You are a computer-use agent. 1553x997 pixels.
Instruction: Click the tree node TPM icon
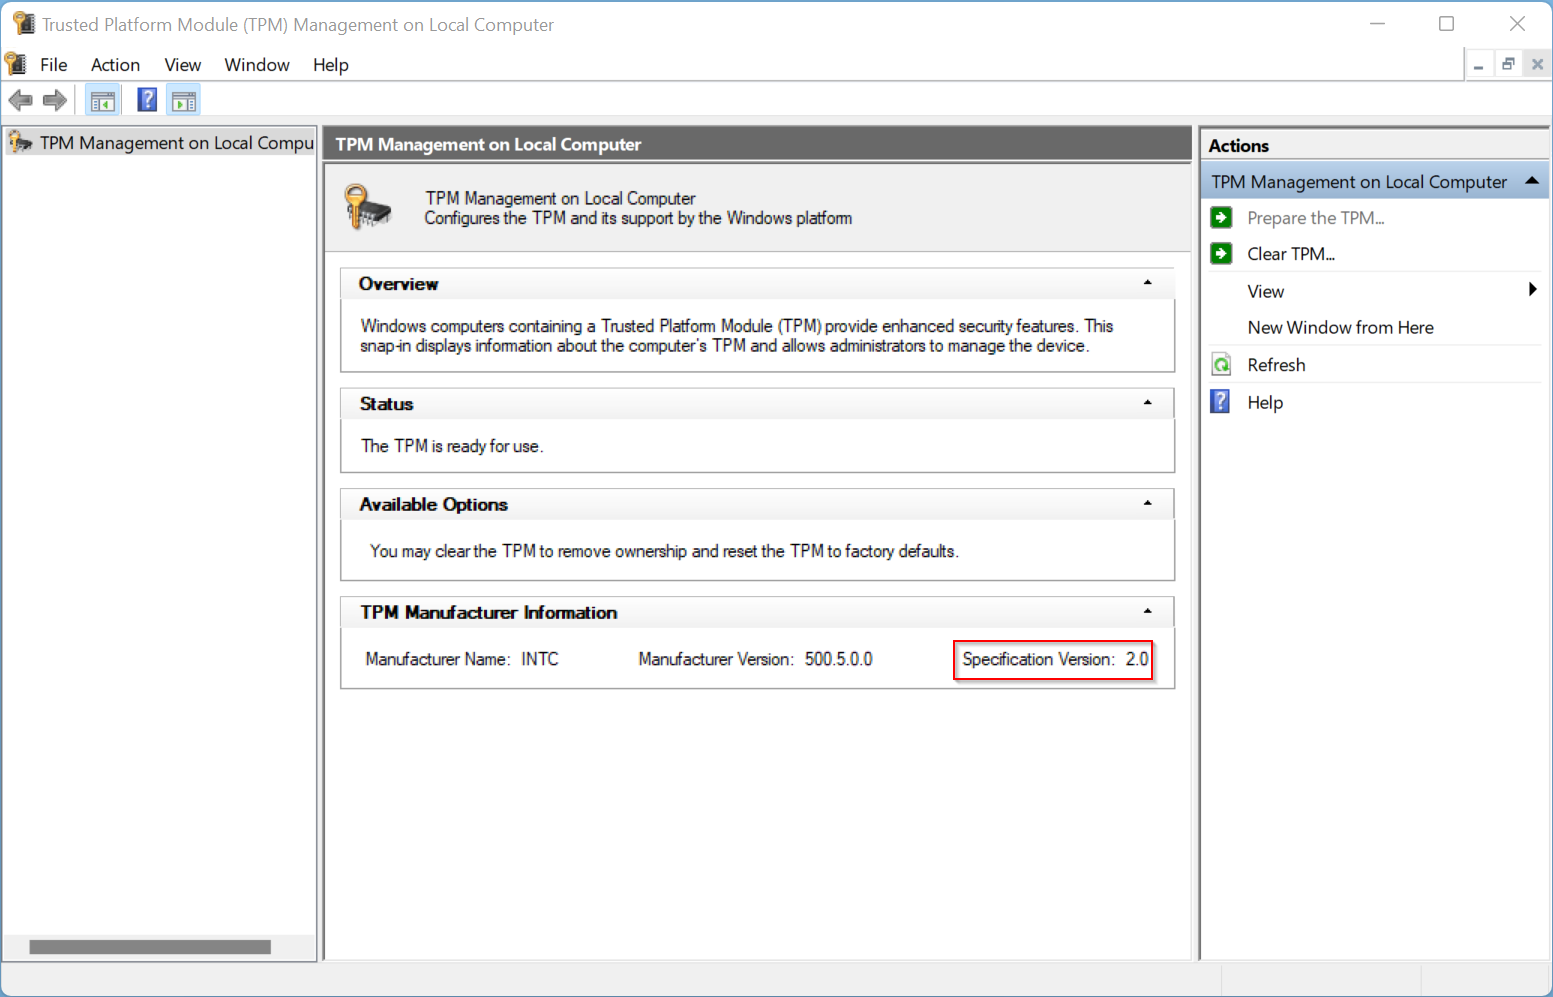[20, 142]
